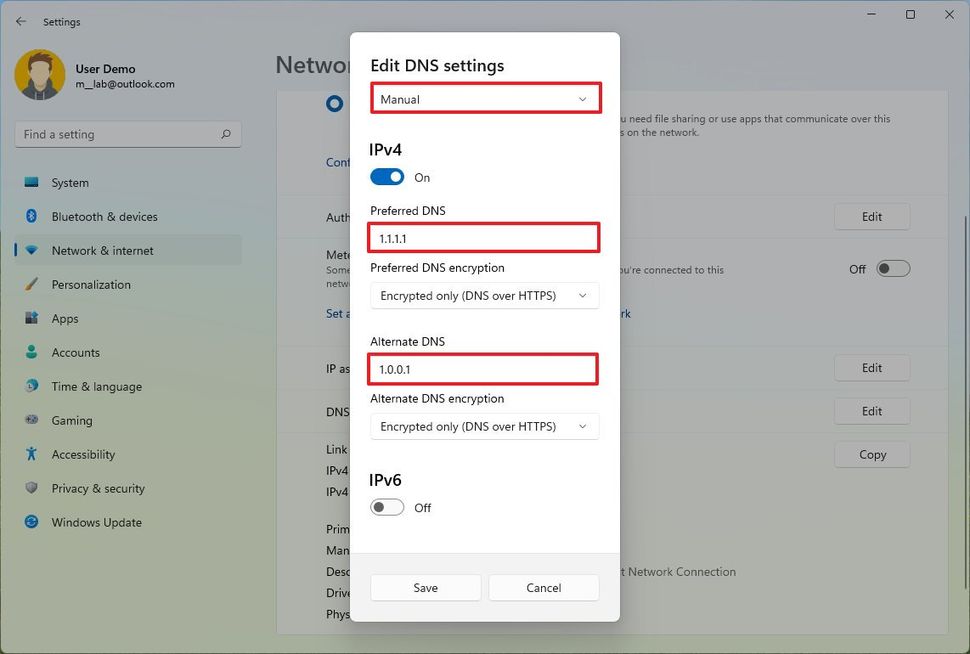Click the Preferred DNS input showing 1.1.1.1
The image size is (970, 654).
484,237
